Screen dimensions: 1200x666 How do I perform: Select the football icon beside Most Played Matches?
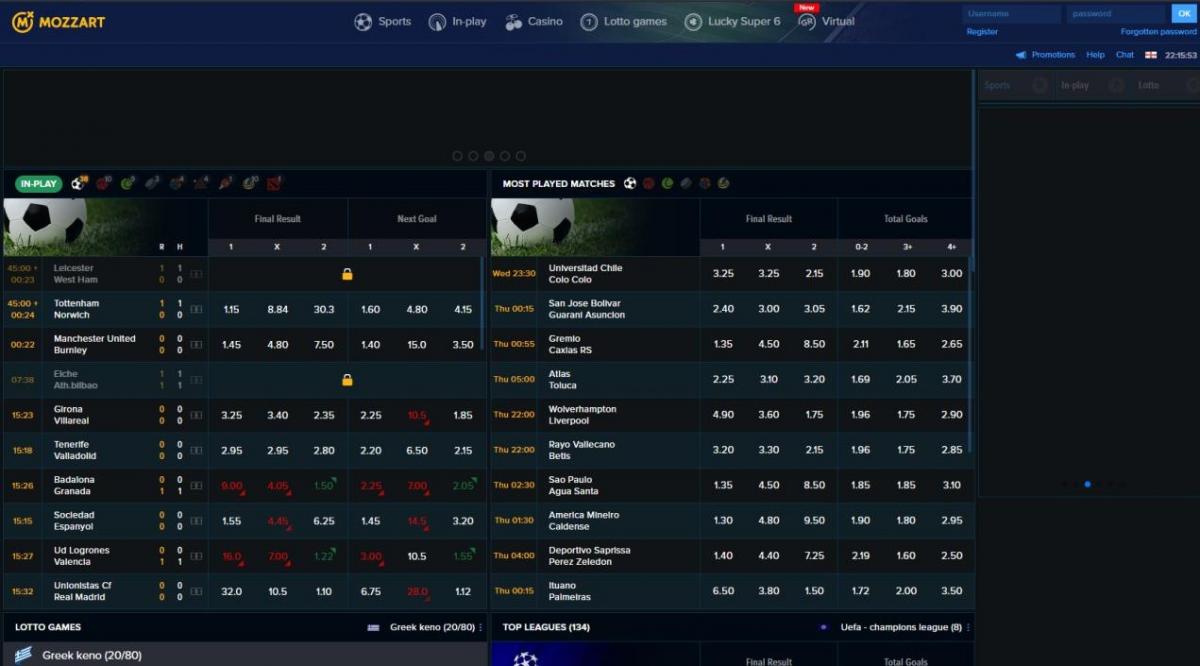click(x=630, y=184)
